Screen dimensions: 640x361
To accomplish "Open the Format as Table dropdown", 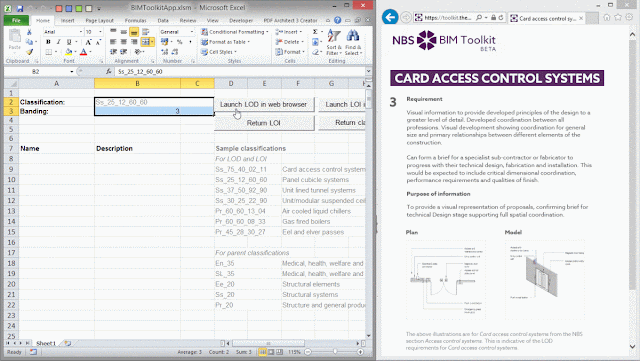I will [x=226, y=42].
